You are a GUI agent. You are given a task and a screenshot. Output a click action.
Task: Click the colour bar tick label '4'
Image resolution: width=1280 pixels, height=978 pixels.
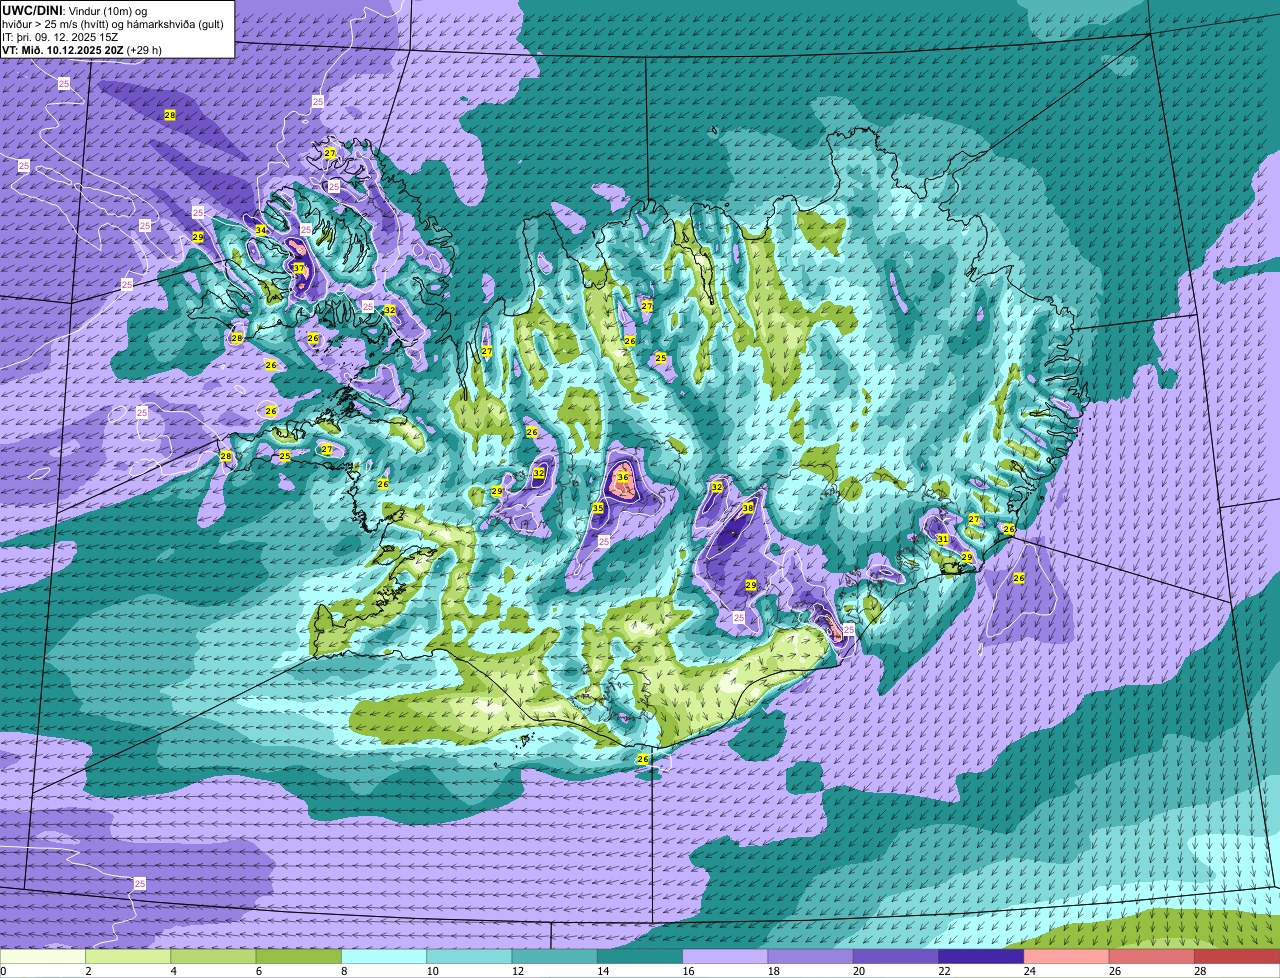(173, 971)
